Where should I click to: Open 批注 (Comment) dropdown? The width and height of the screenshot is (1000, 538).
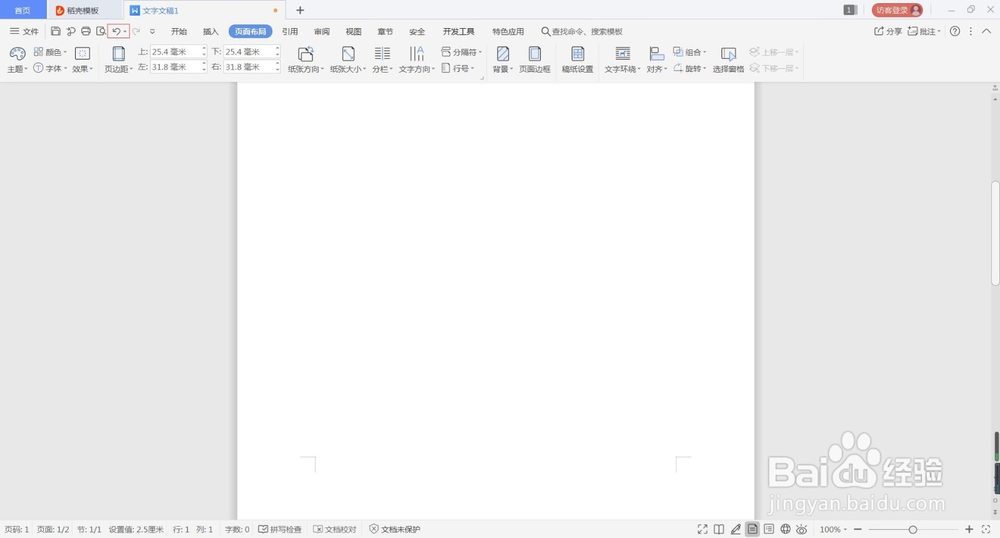coord(924,31)
